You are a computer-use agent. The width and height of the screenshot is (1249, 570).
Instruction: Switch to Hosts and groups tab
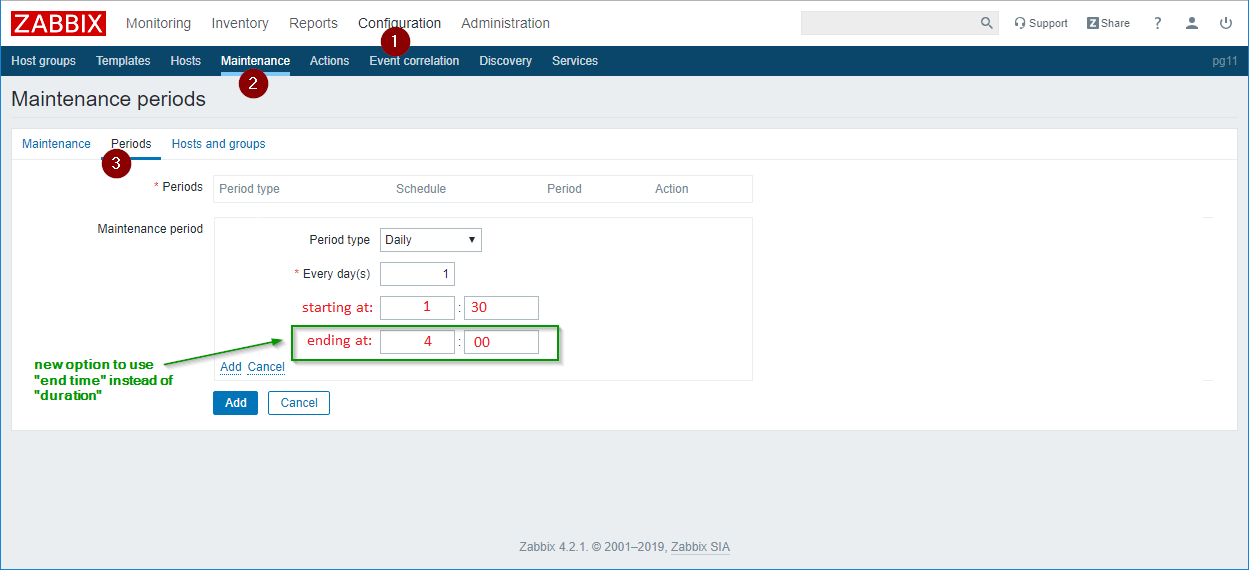pyautogui.click(x=219, y=144)
